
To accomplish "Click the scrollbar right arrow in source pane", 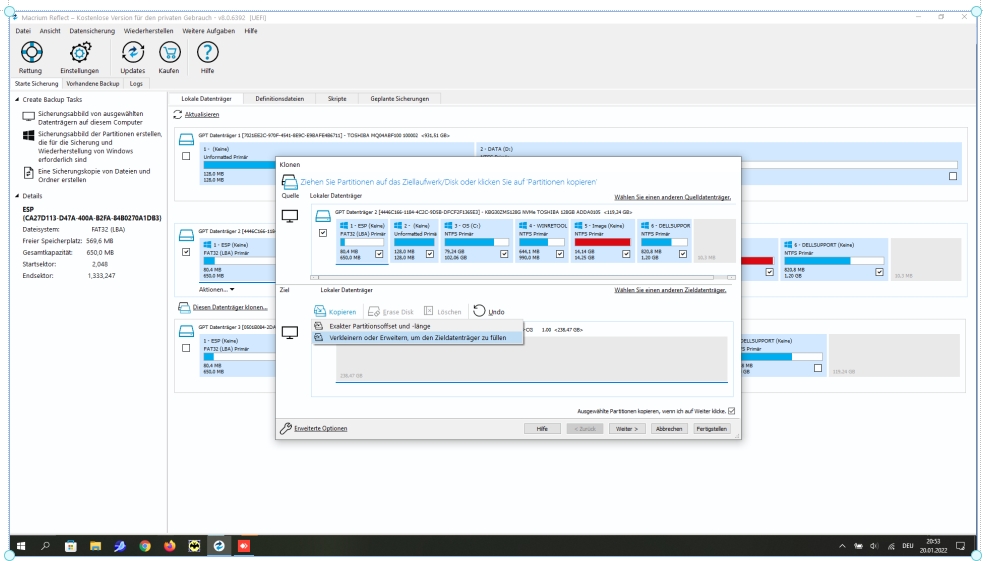I will tap(731, 277).
